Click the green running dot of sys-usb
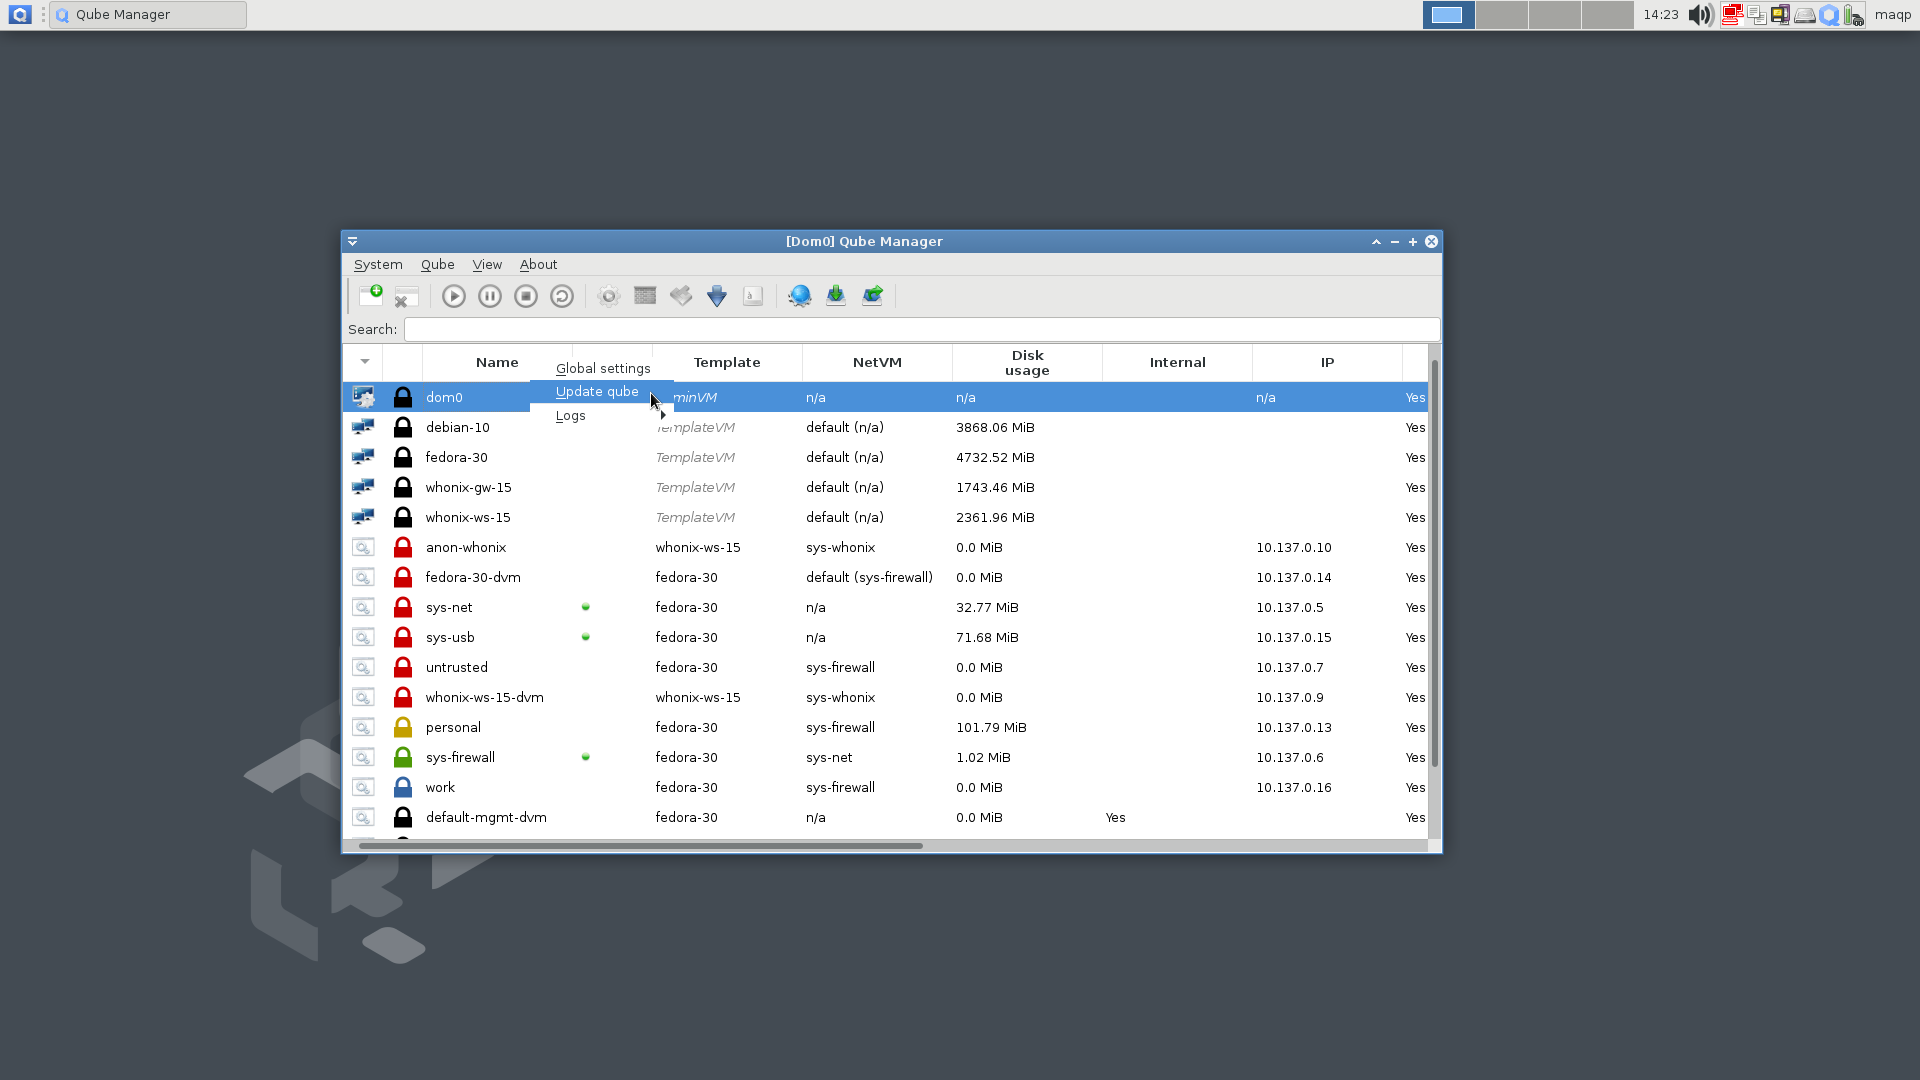The height and width of the screenshot is (1080, 1920). pos(586,637)
